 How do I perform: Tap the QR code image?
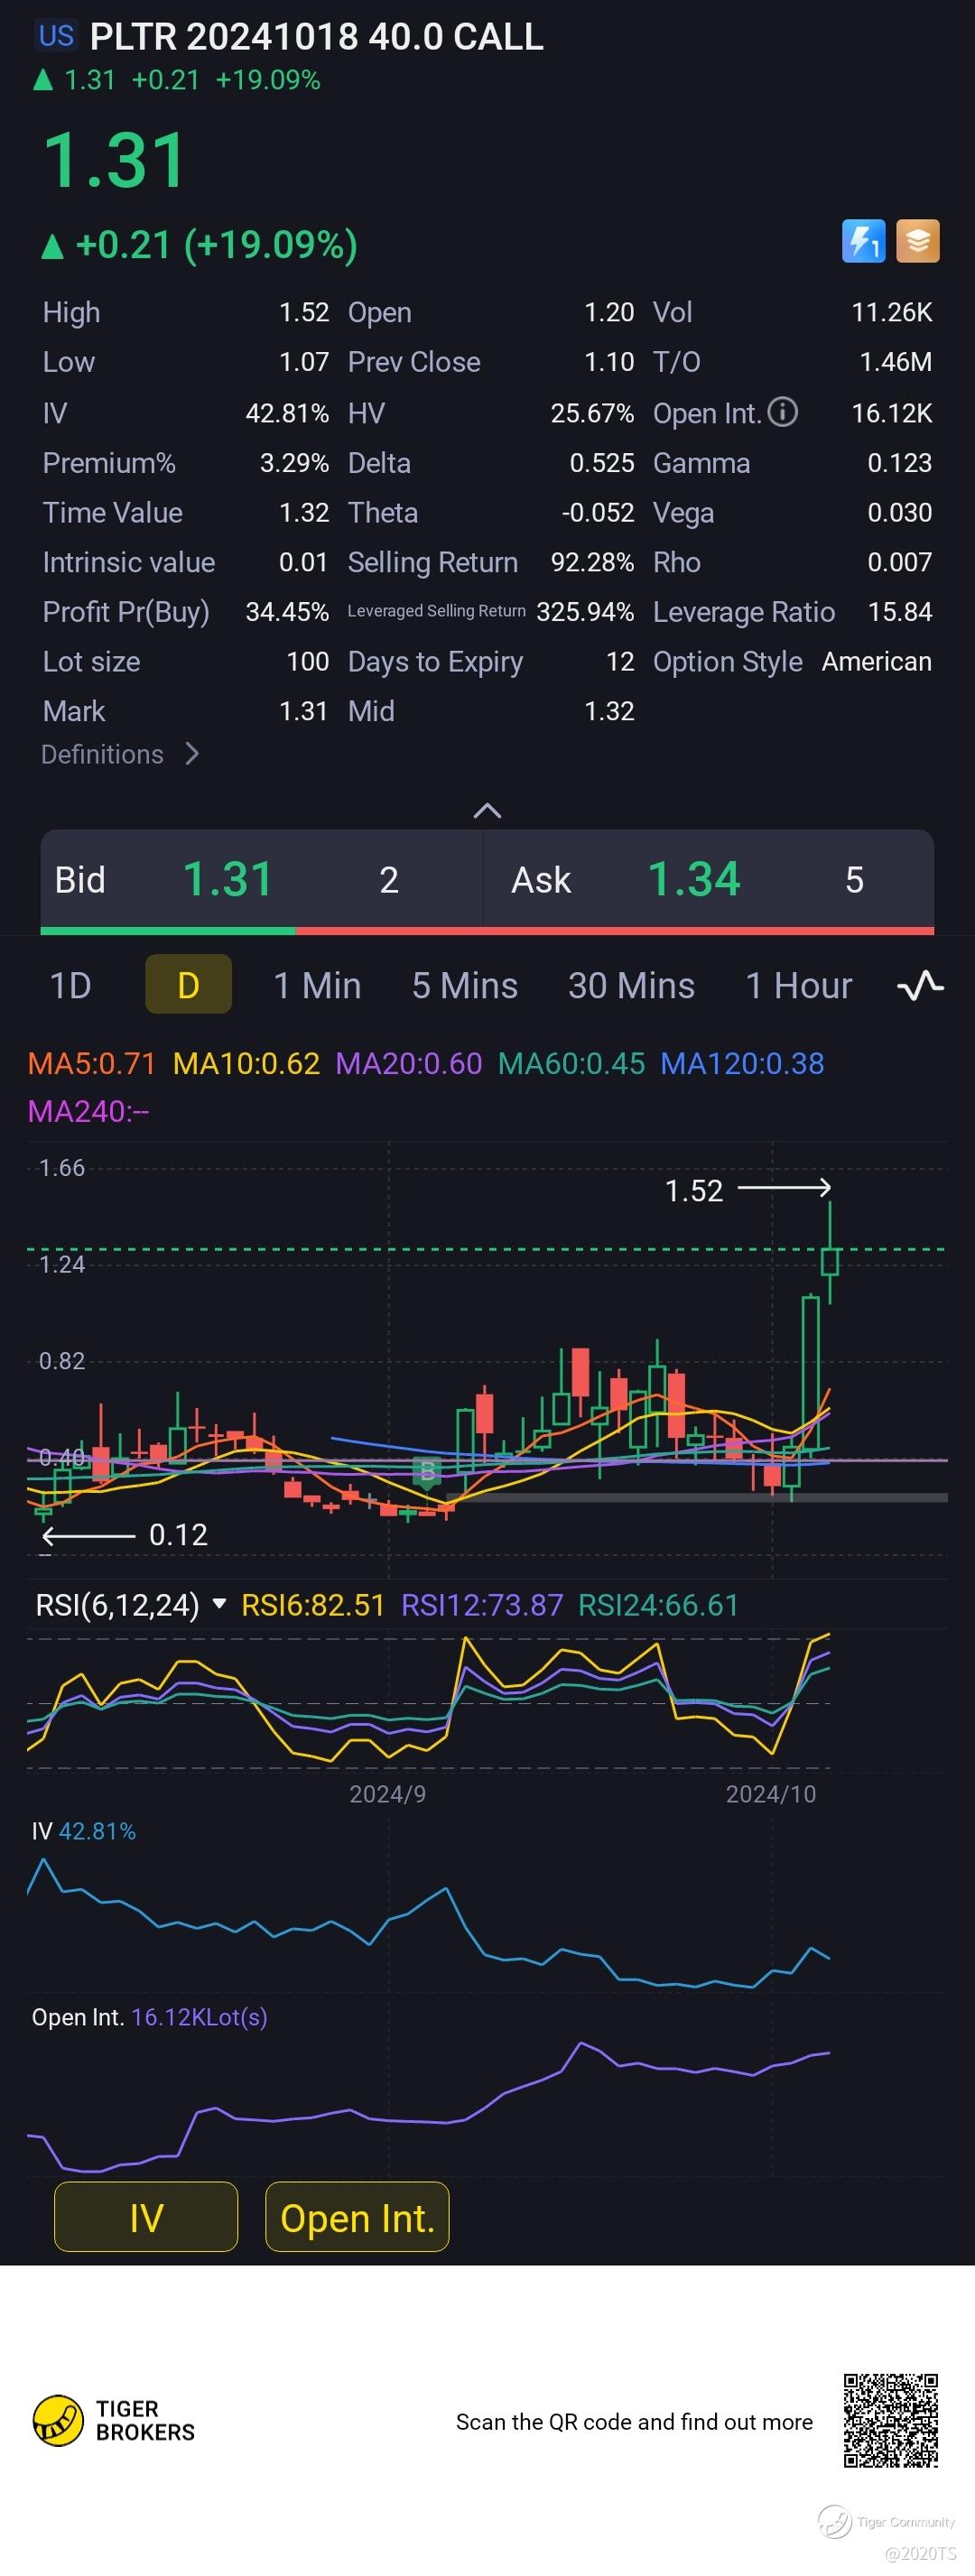click(890, 2420)
